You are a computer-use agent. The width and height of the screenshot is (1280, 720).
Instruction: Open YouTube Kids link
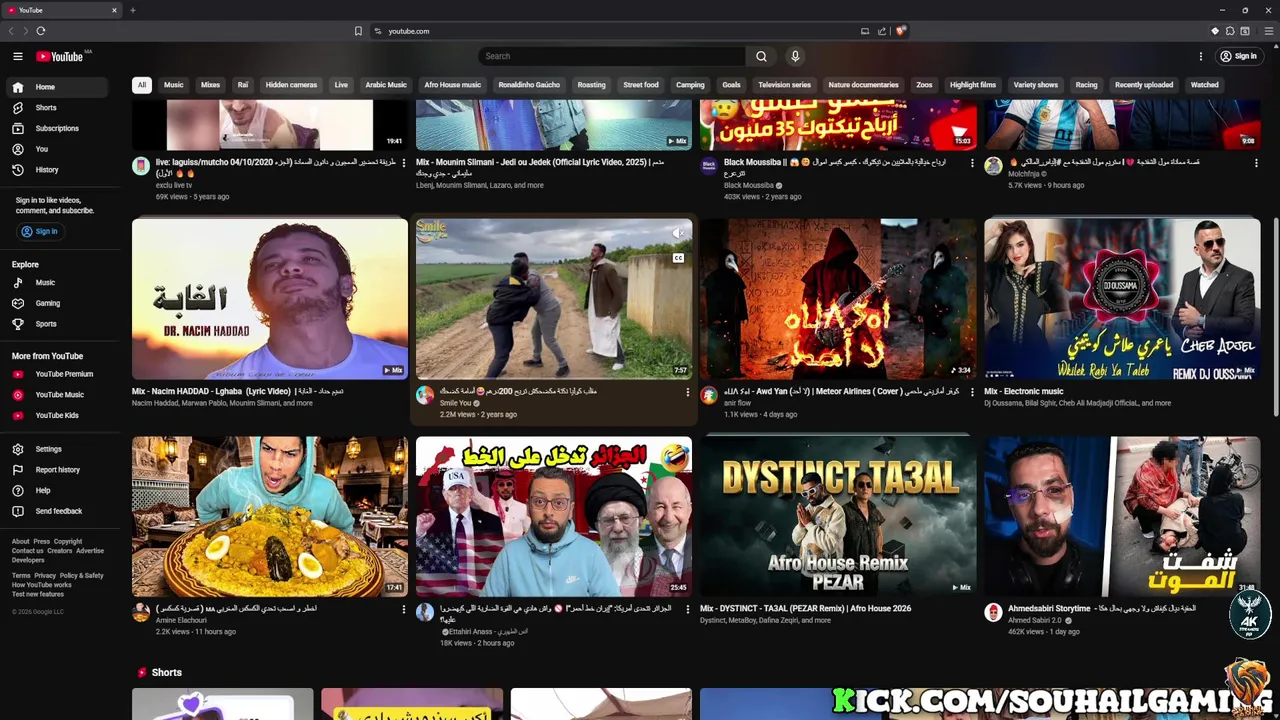click(56, 415)
